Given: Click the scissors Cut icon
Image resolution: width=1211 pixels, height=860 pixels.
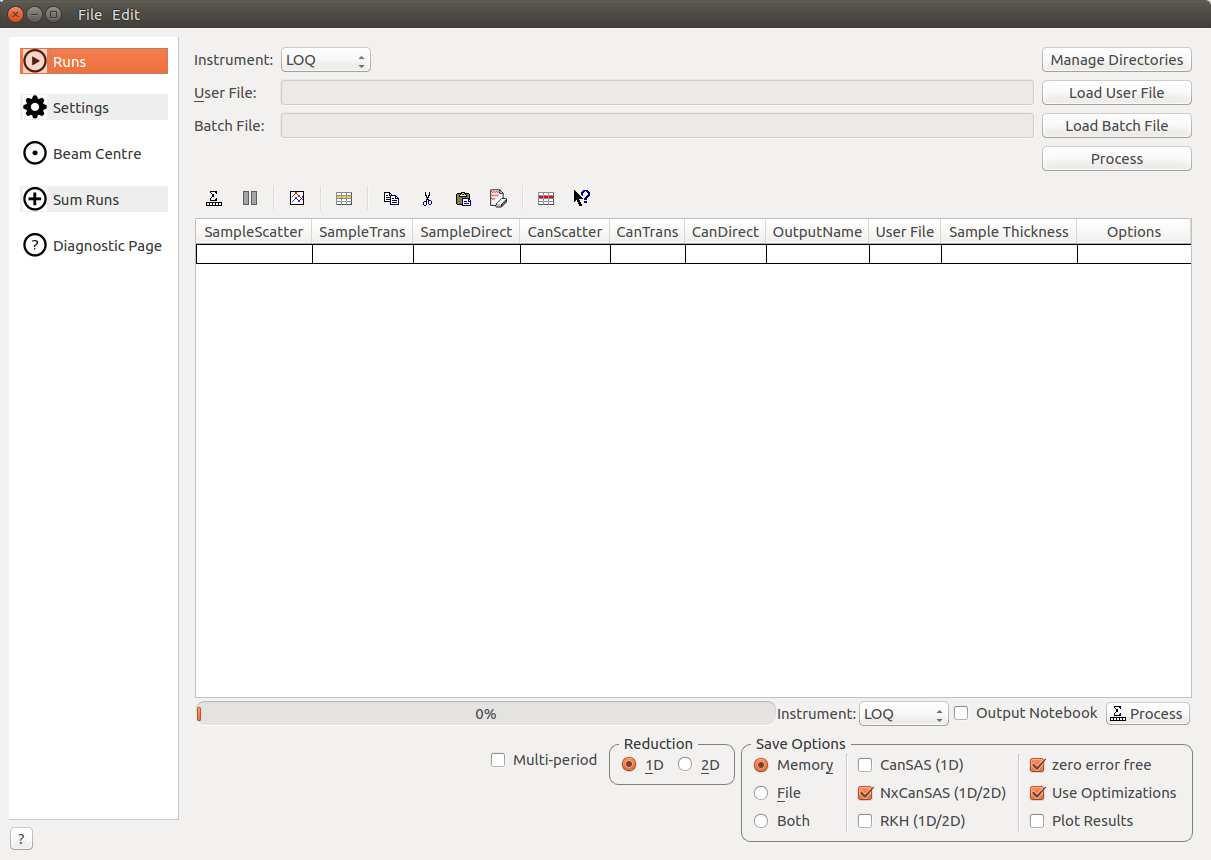Looking at the screenshot, I should (427, 198).
